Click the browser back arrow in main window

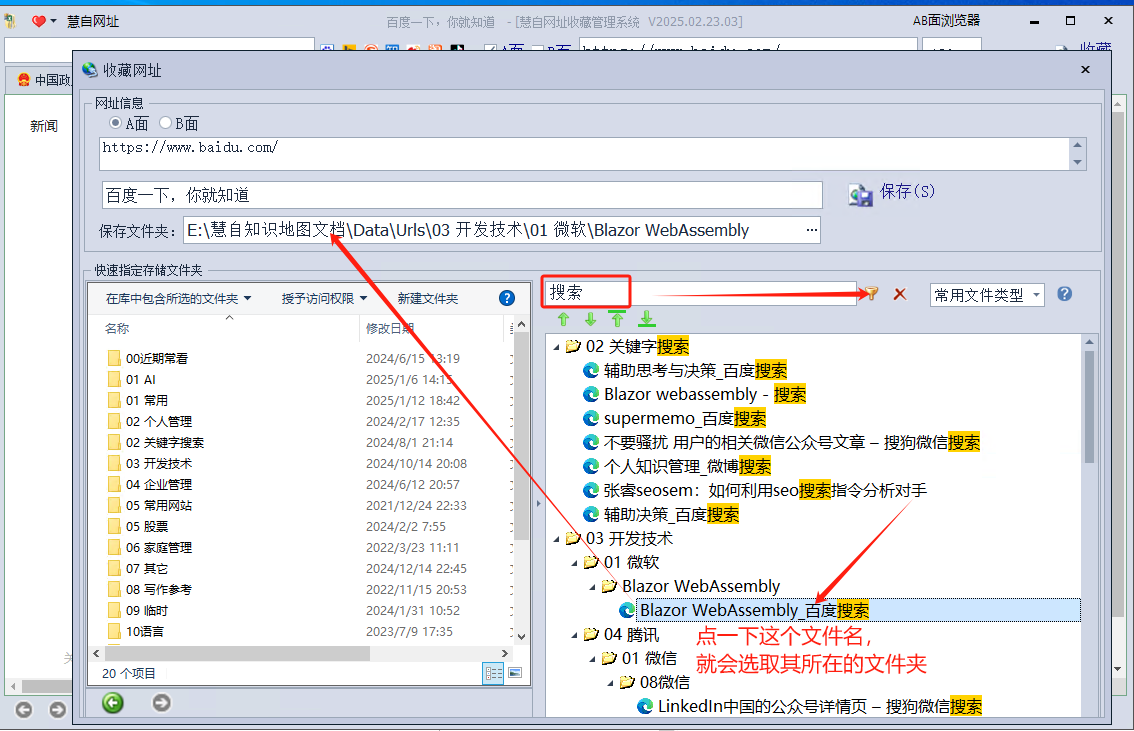pos(24,710)
